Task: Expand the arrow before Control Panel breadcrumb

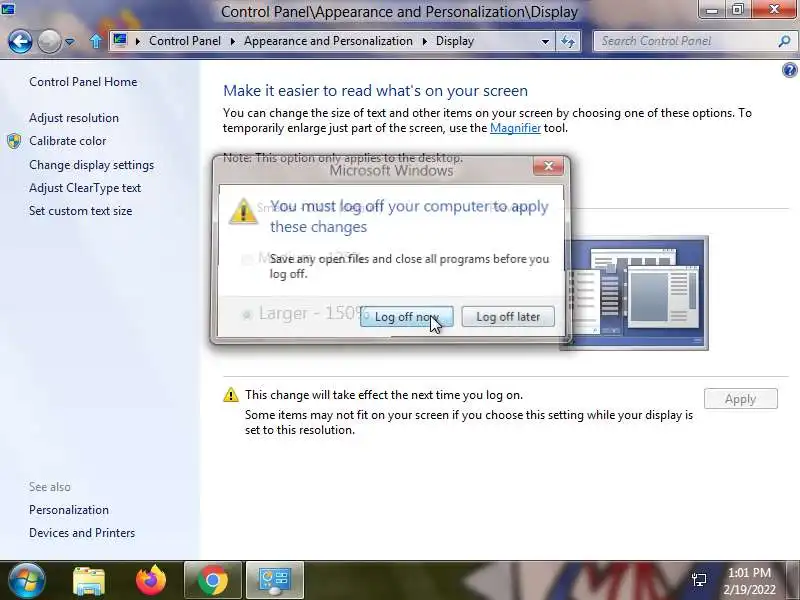Action: (138, 41)
